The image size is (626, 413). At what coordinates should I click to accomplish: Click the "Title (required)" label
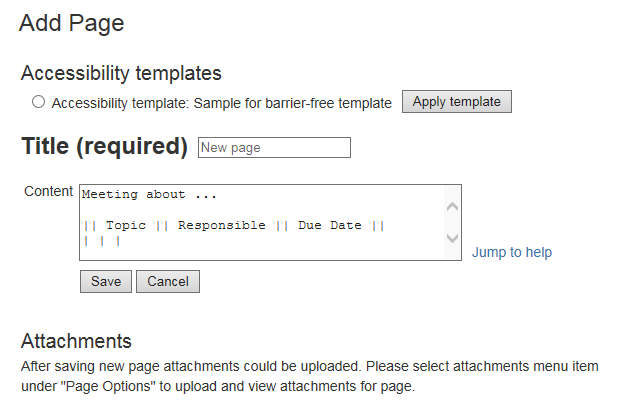click(x=105, y=147)
